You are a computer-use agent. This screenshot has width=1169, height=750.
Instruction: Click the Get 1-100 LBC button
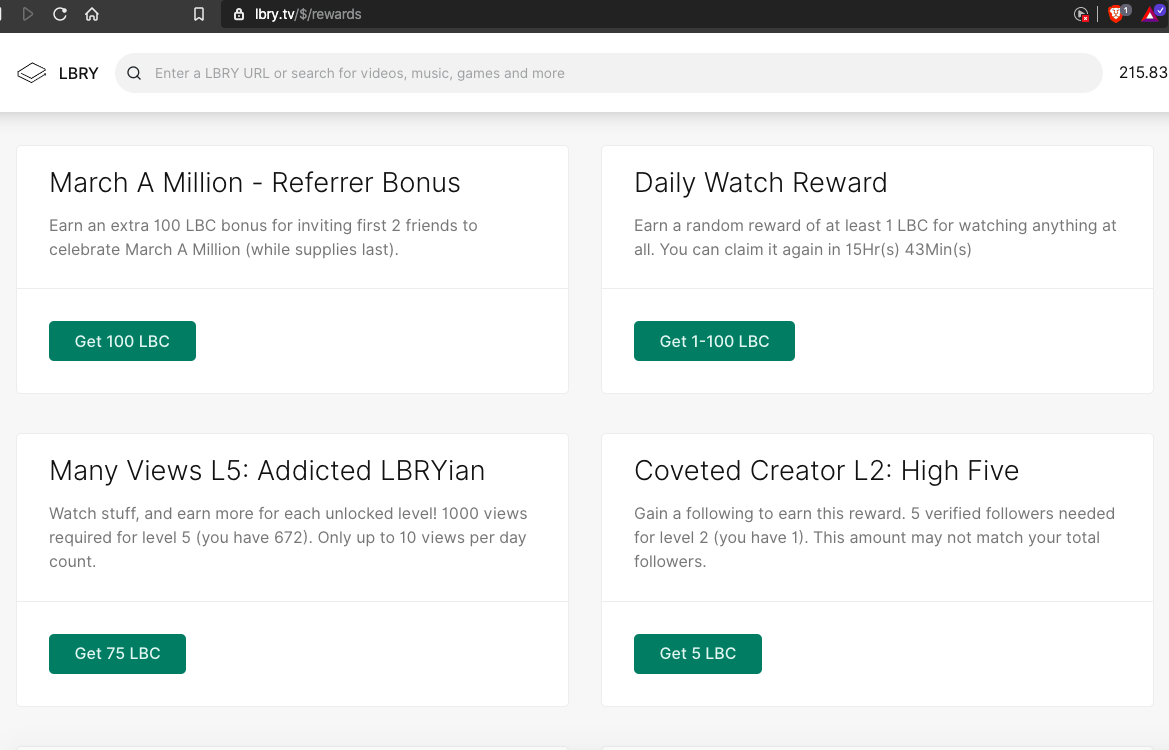(x=714, y=341)
